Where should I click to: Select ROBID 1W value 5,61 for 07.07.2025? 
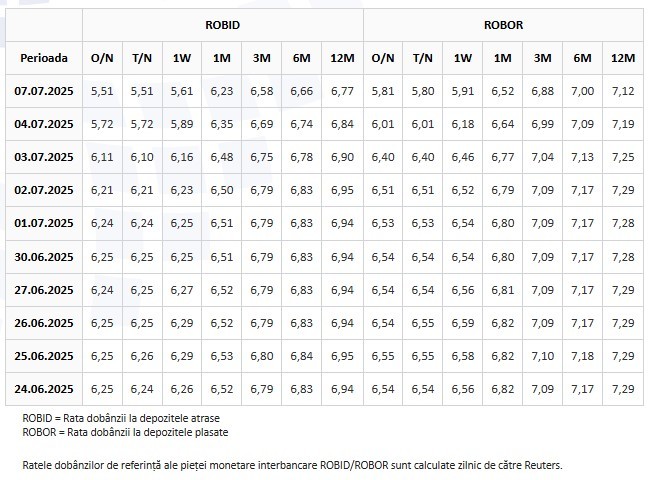point(182,91)
